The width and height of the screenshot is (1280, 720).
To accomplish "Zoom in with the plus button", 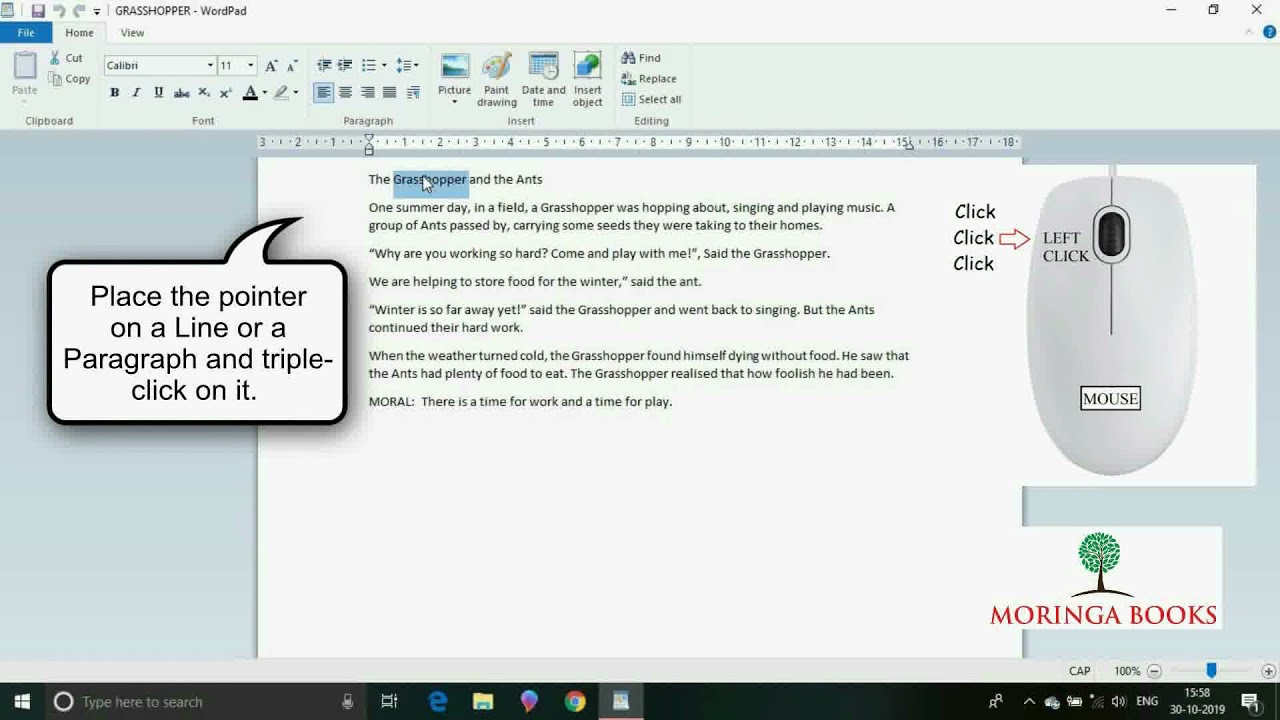I will [x=1268, y=671].
